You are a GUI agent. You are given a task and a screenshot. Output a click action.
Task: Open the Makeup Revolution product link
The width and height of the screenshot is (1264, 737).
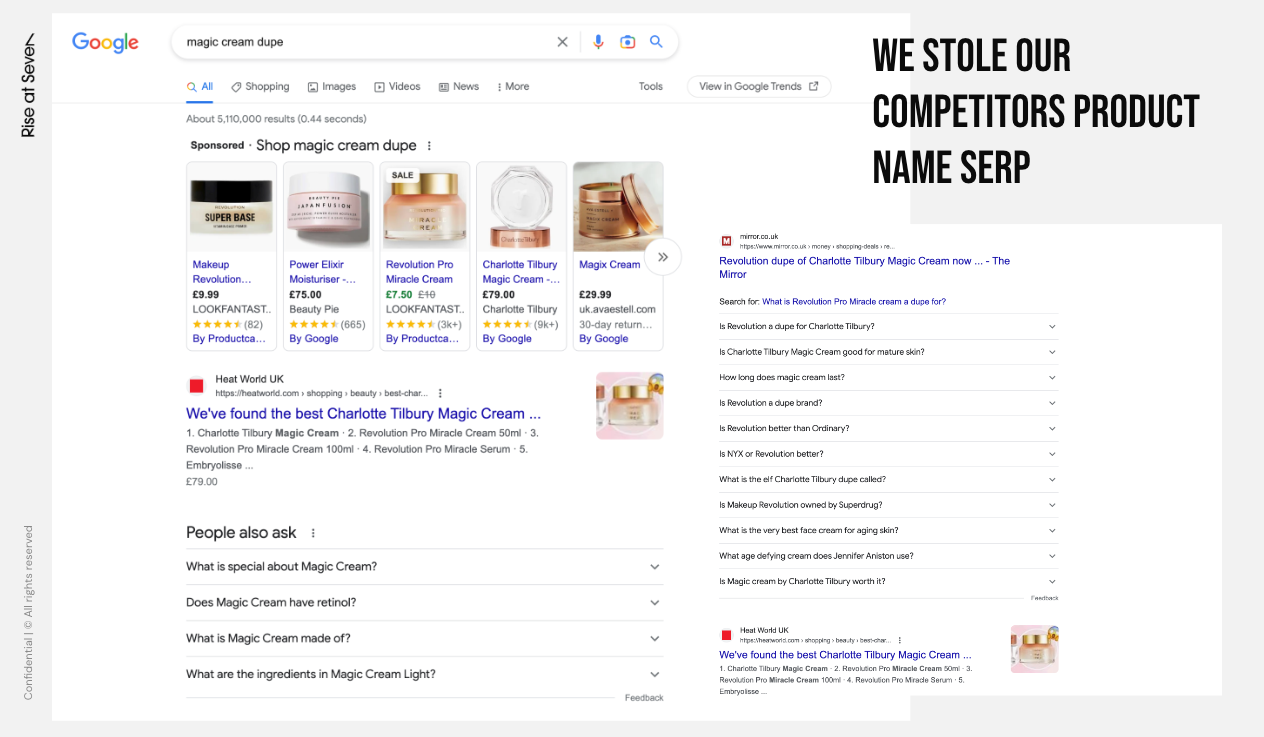(x=222, y=272)
